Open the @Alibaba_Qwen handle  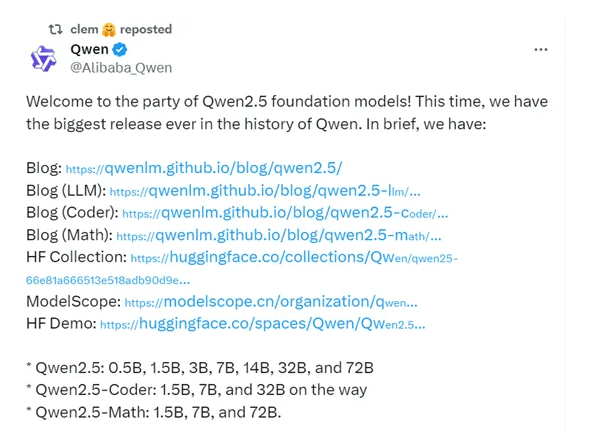pyautogui.click(x=121, y=68)
